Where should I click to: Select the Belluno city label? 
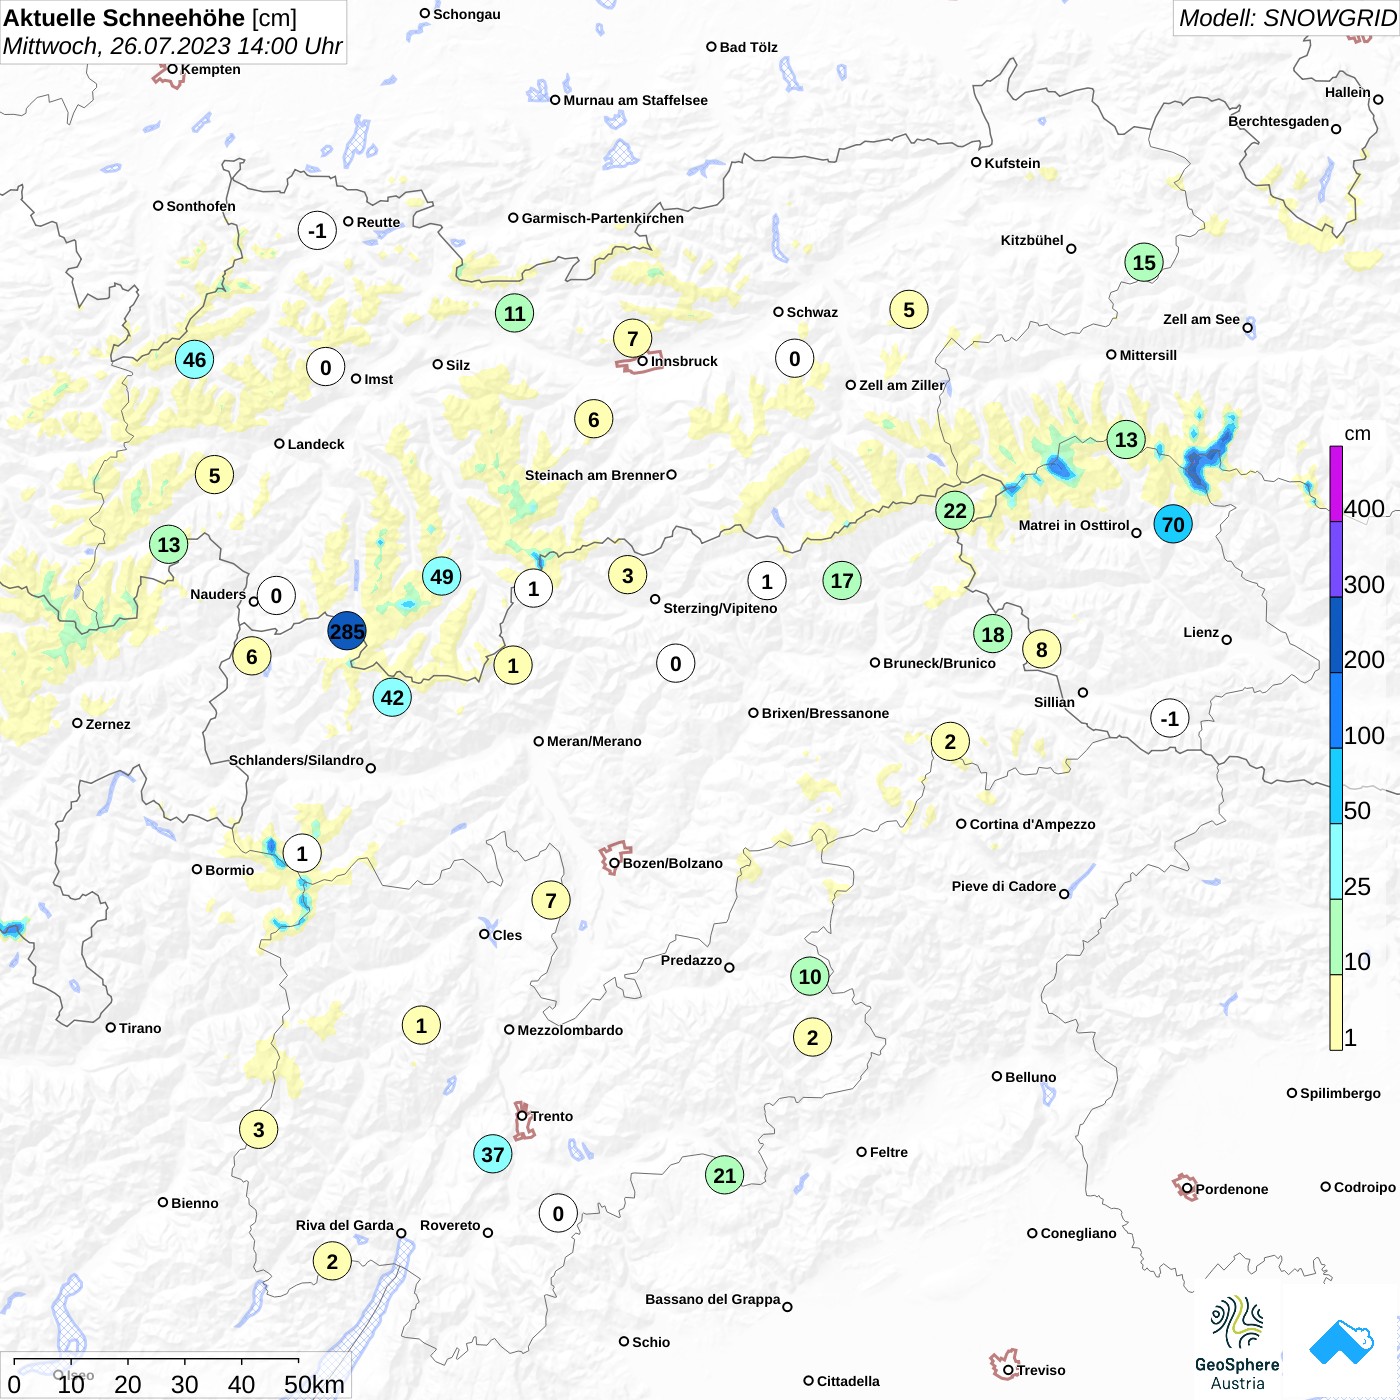[1031, 1077]
